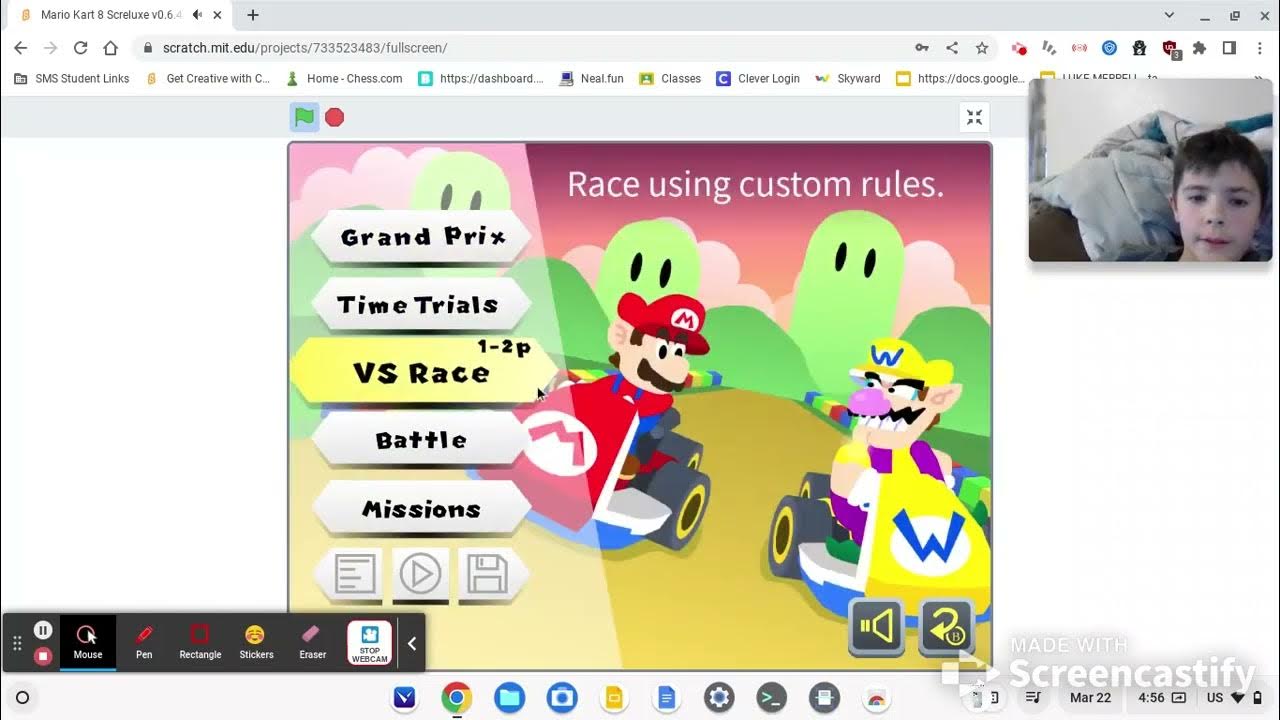Open the Extensions puzzle piece menu
1280x720 pixels.
[x=1200, y=48]
